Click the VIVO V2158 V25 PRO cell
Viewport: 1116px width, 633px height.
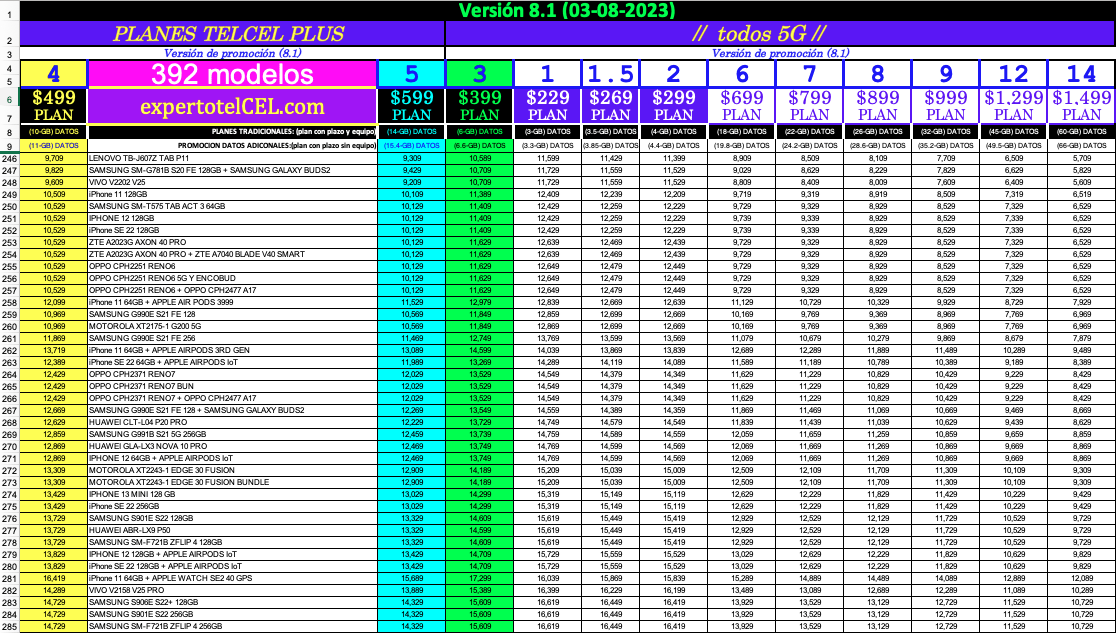point(232,590)
